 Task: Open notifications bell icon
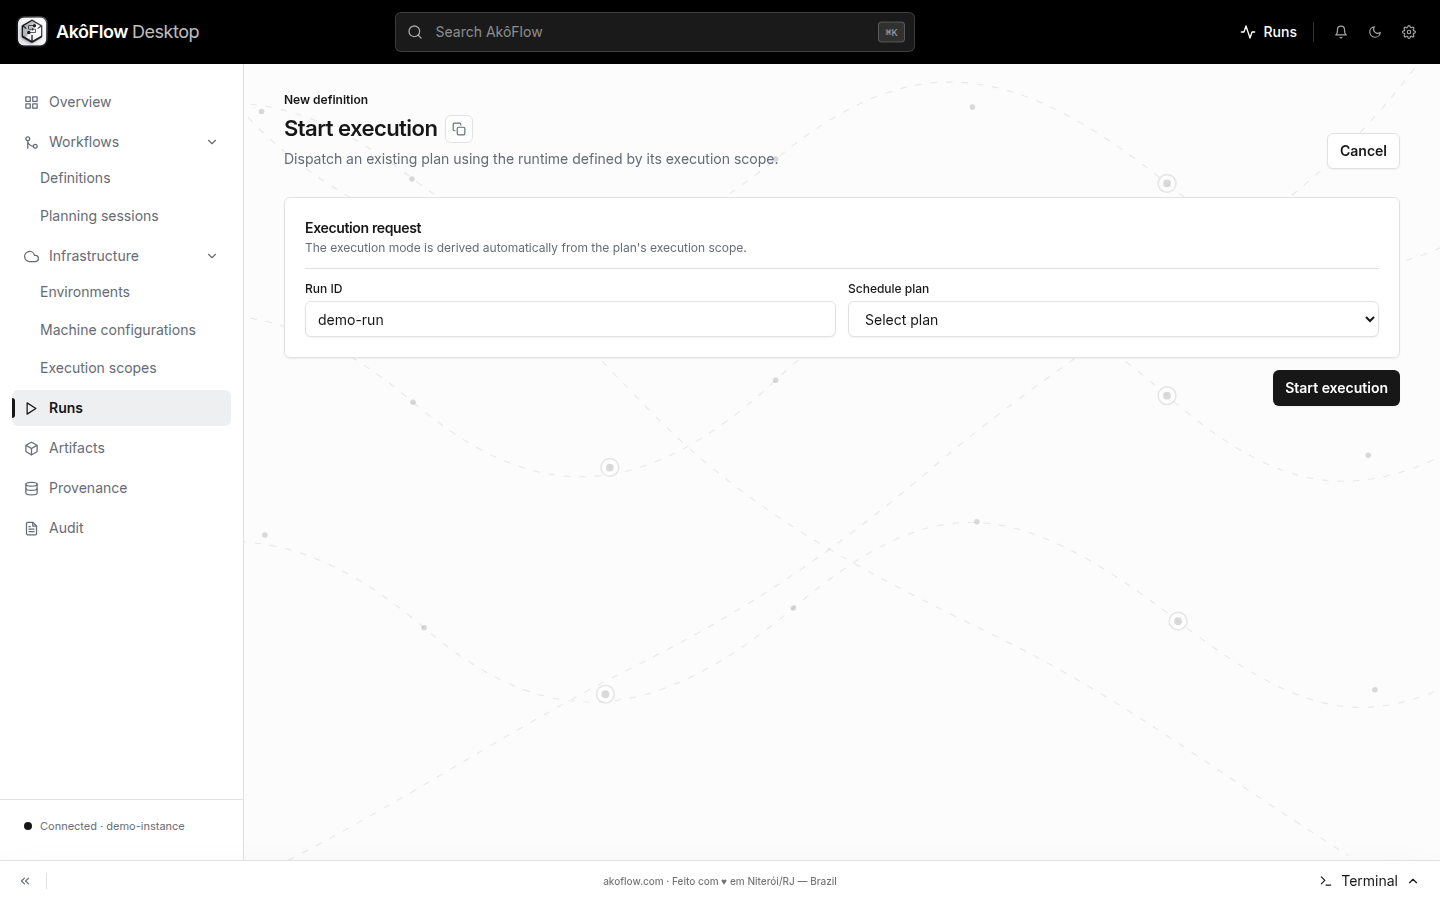1341,32
